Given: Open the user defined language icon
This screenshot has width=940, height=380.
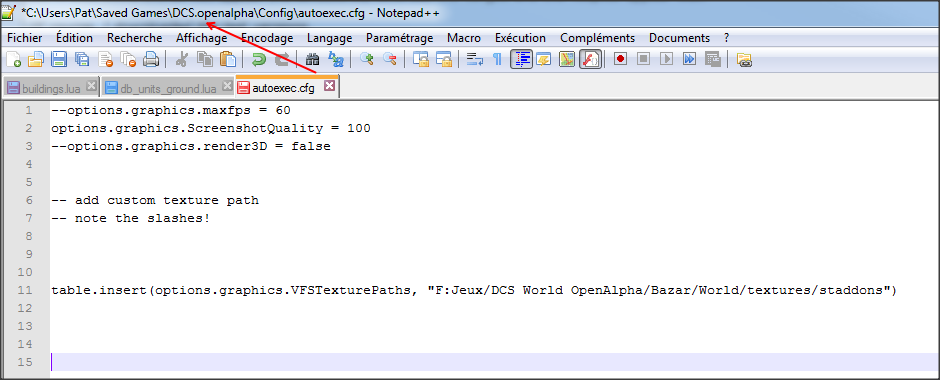Looking at the screenshot, I should pyautogui.click(x=544, y=59).
